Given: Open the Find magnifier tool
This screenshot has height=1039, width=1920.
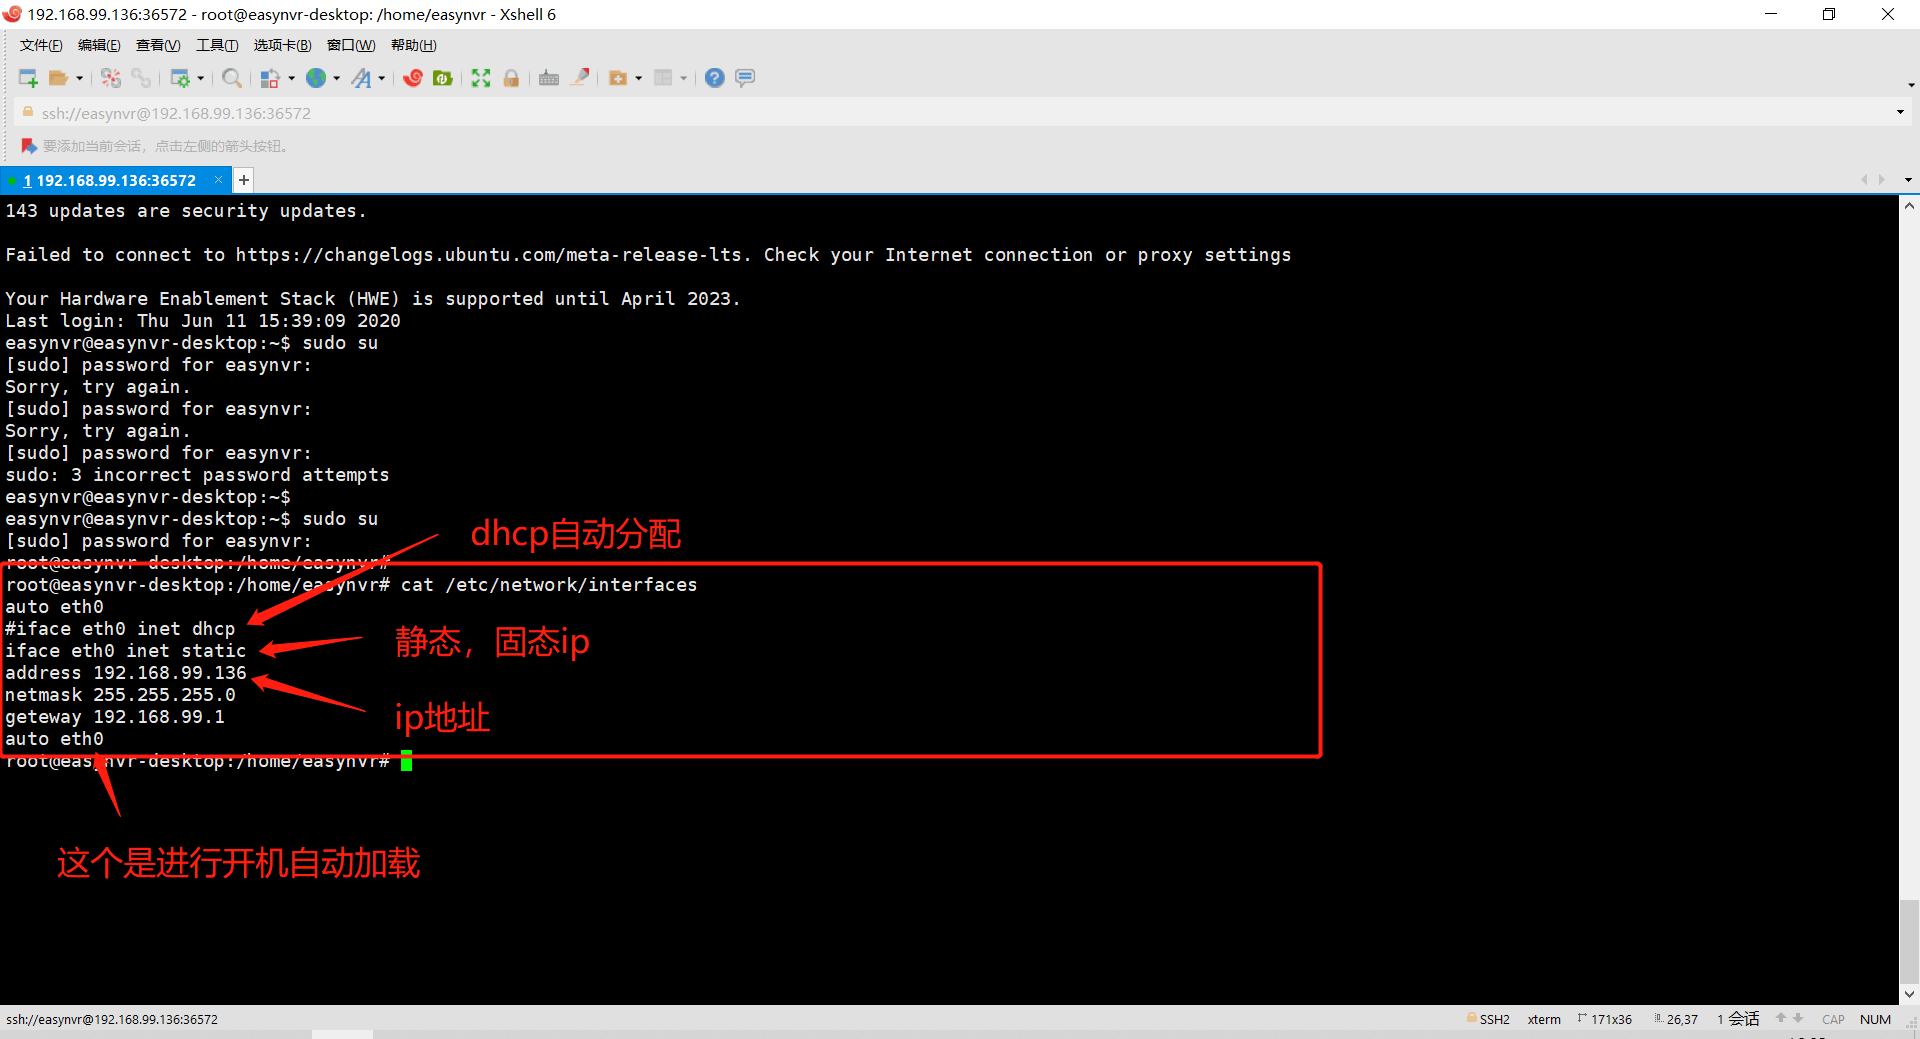Looking at the screenshot, I should pyautogui.click(x=232, y=78).
